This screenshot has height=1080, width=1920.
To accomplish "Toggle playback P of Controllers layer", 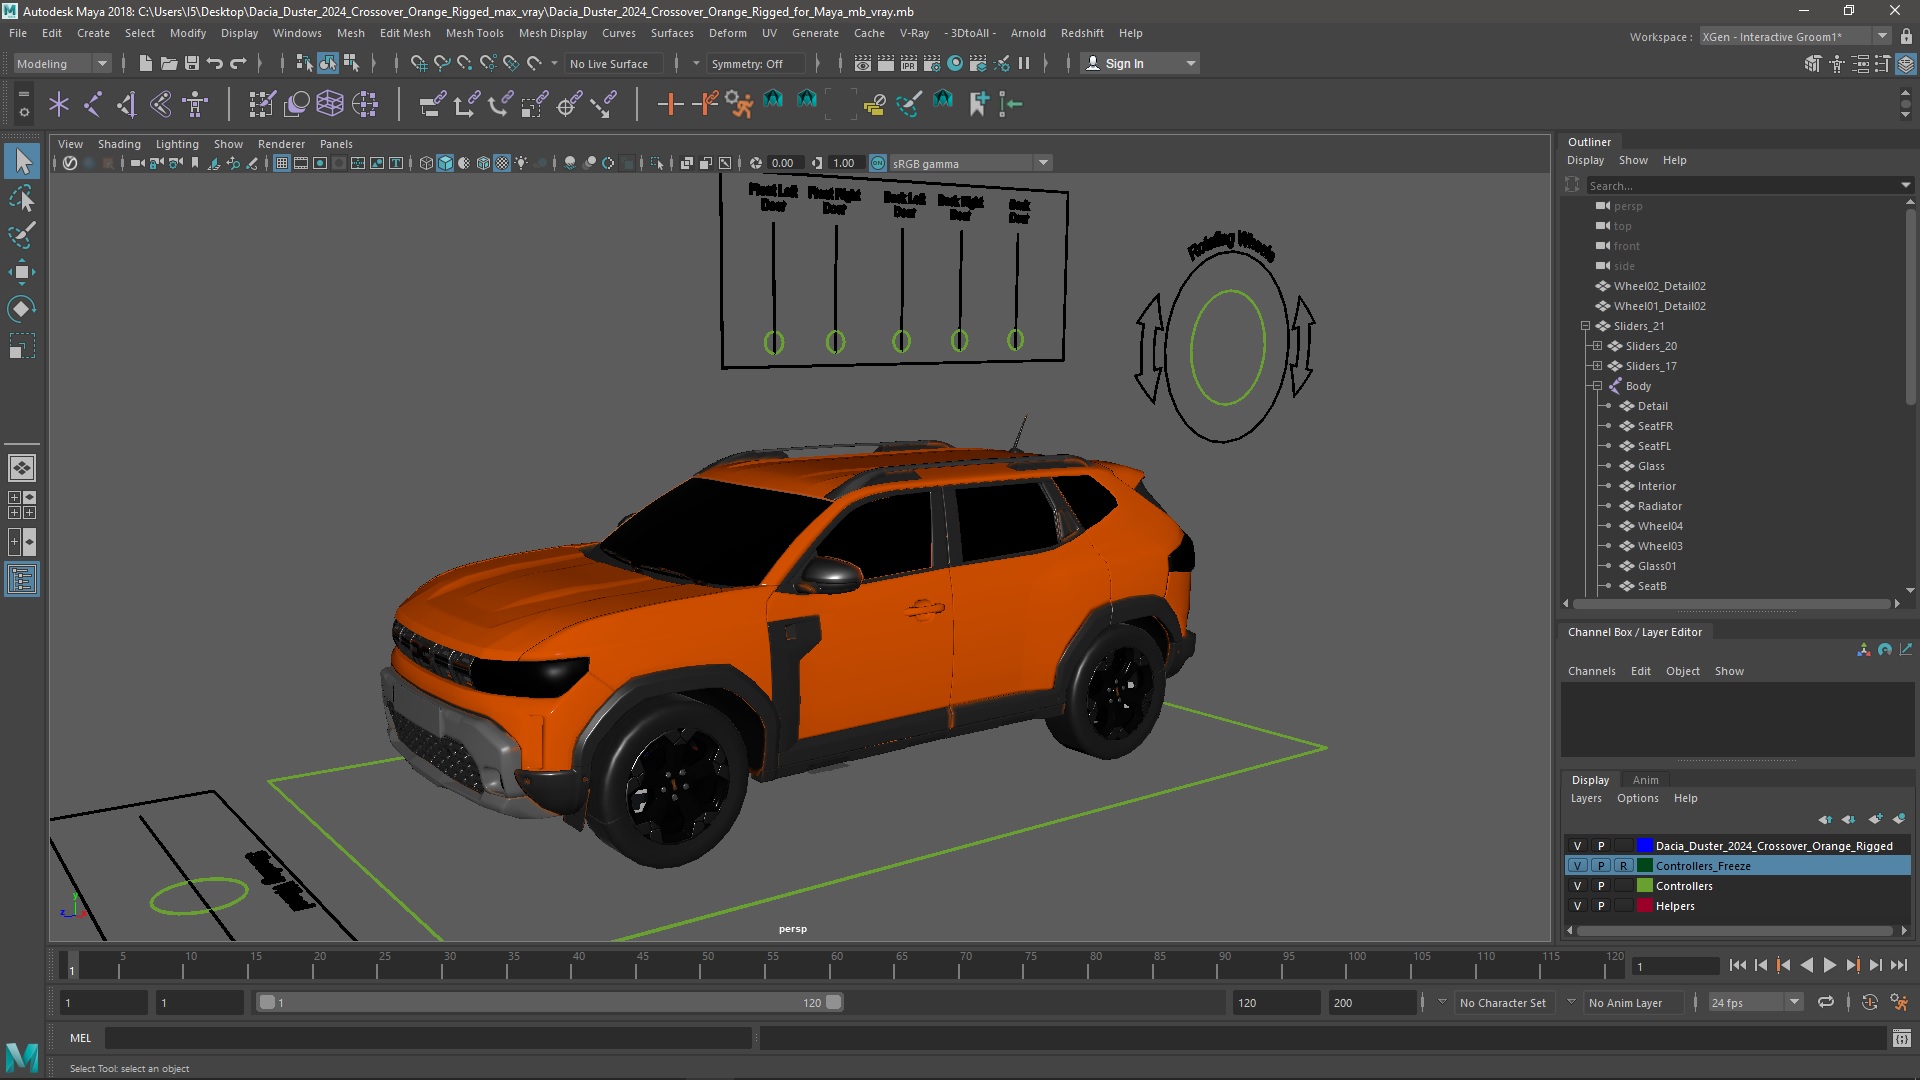I will coord(1601,886).
